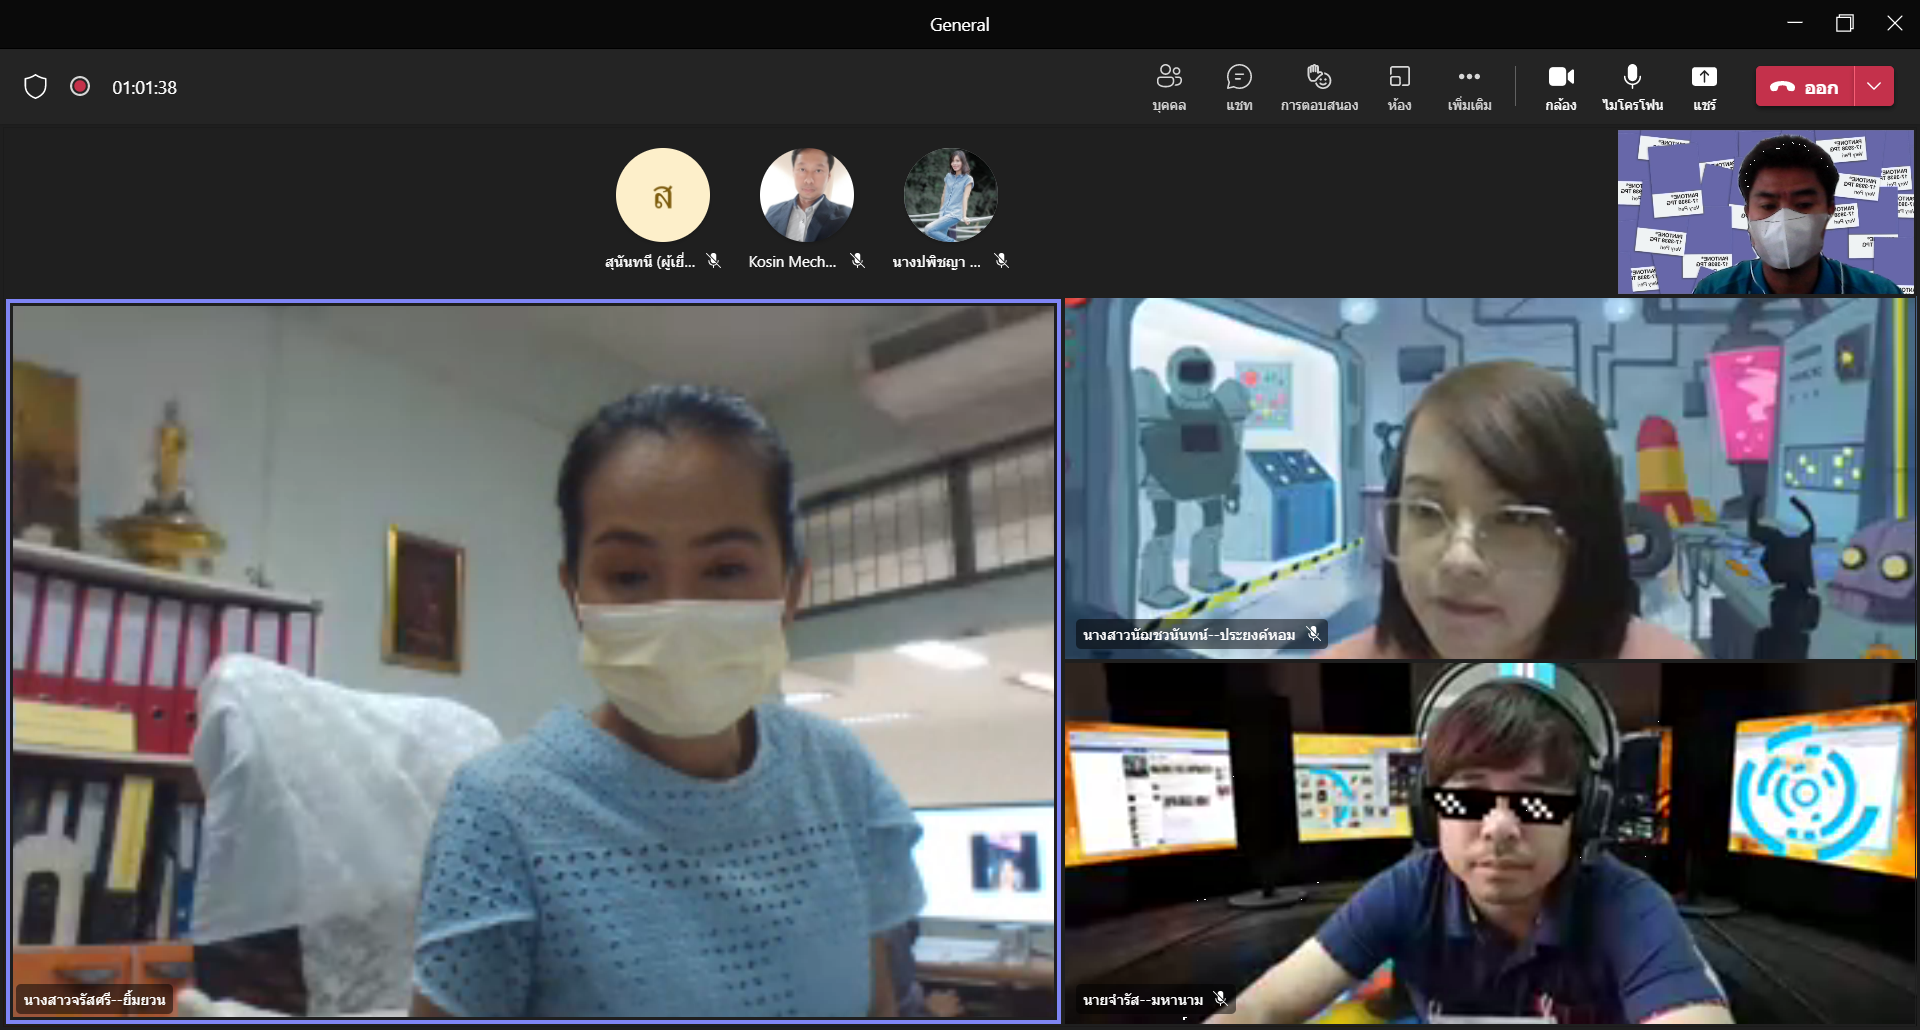Select the สุนันทนี participant avatar
Viewport: 1920px width, 1030px height.
click(663, 195)
